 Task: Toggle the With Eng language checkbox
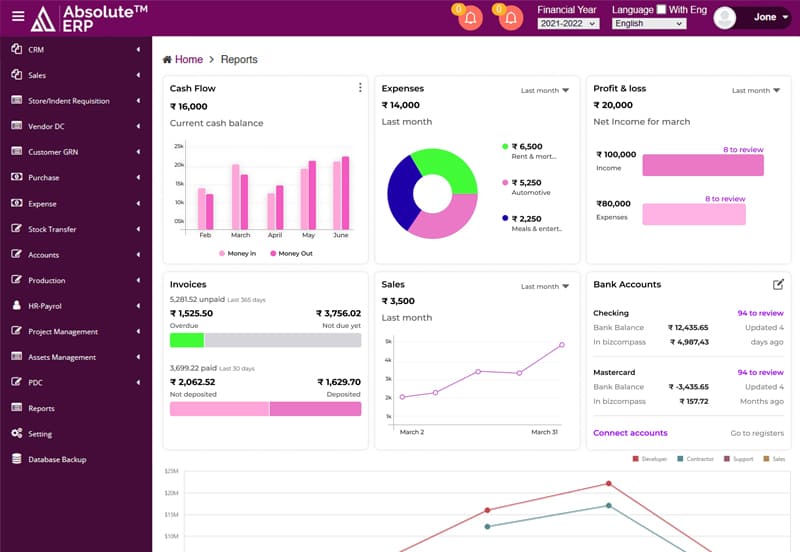point(661,10)
